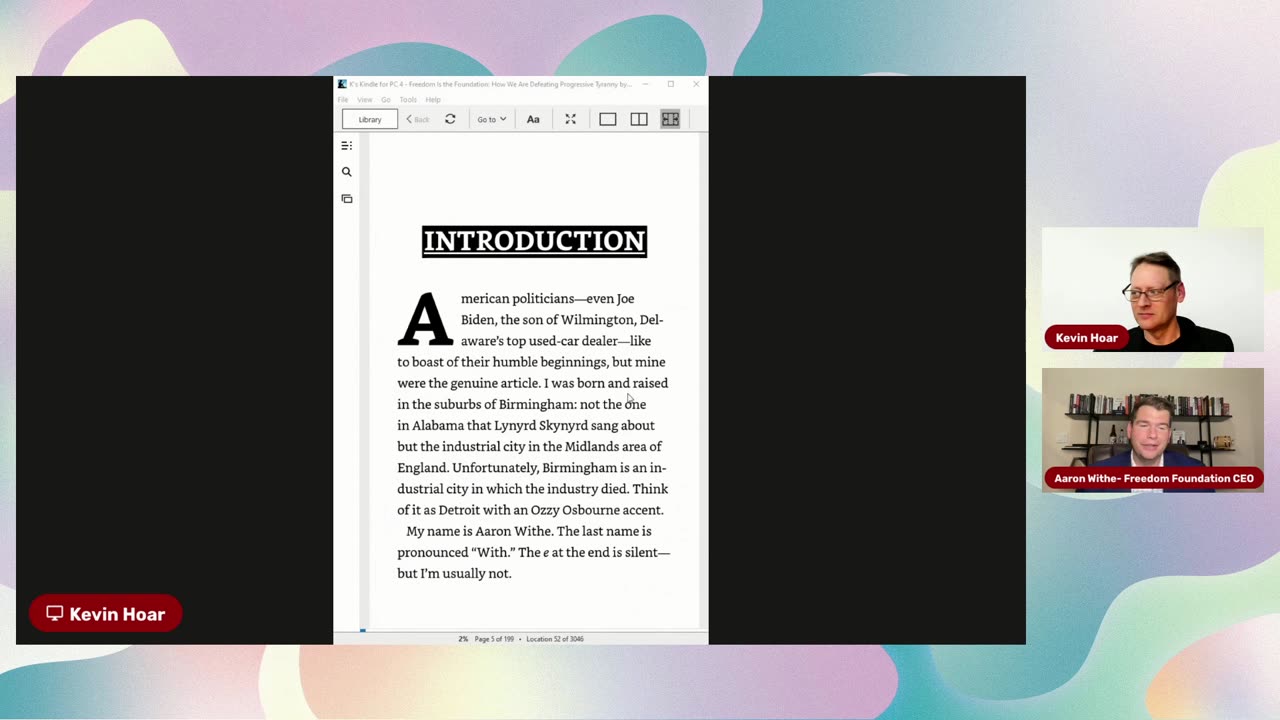Viewport: 1280px width, 720px height.
Task: Open the View menu
Action: [x=364, y=100]
